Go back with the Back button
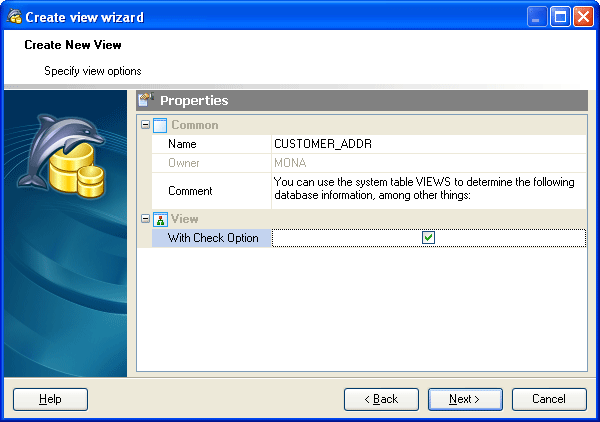600x422 pixels. tap(381, 399)
